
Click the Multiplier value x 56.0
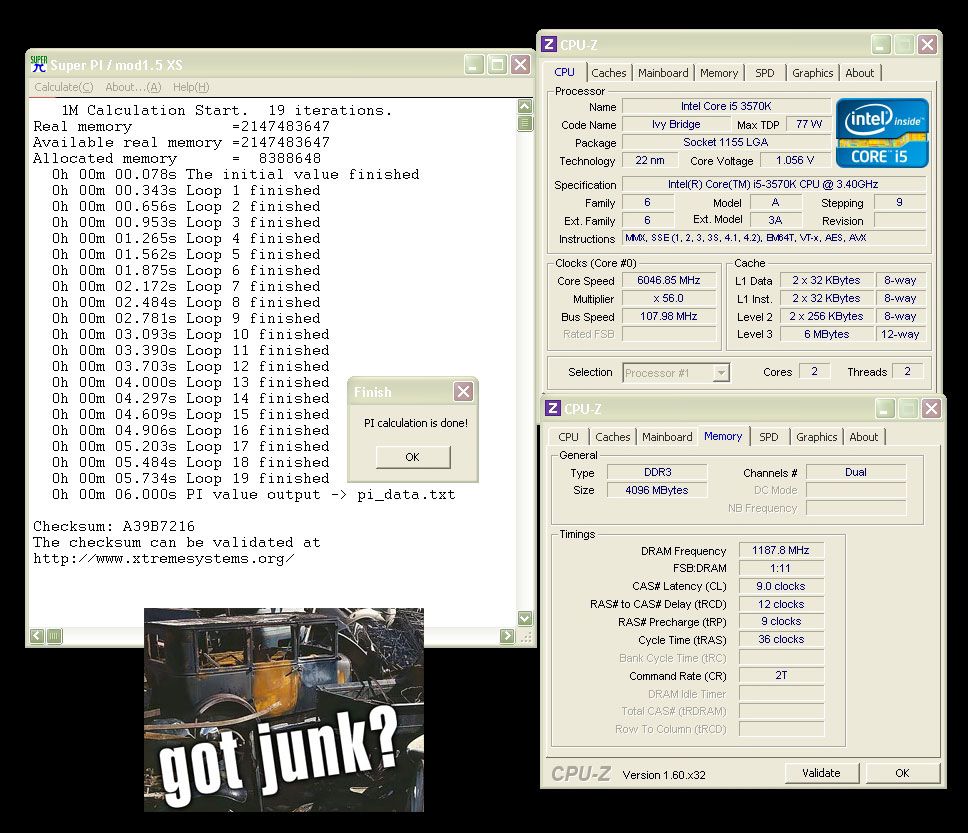(x=669, y=298)
